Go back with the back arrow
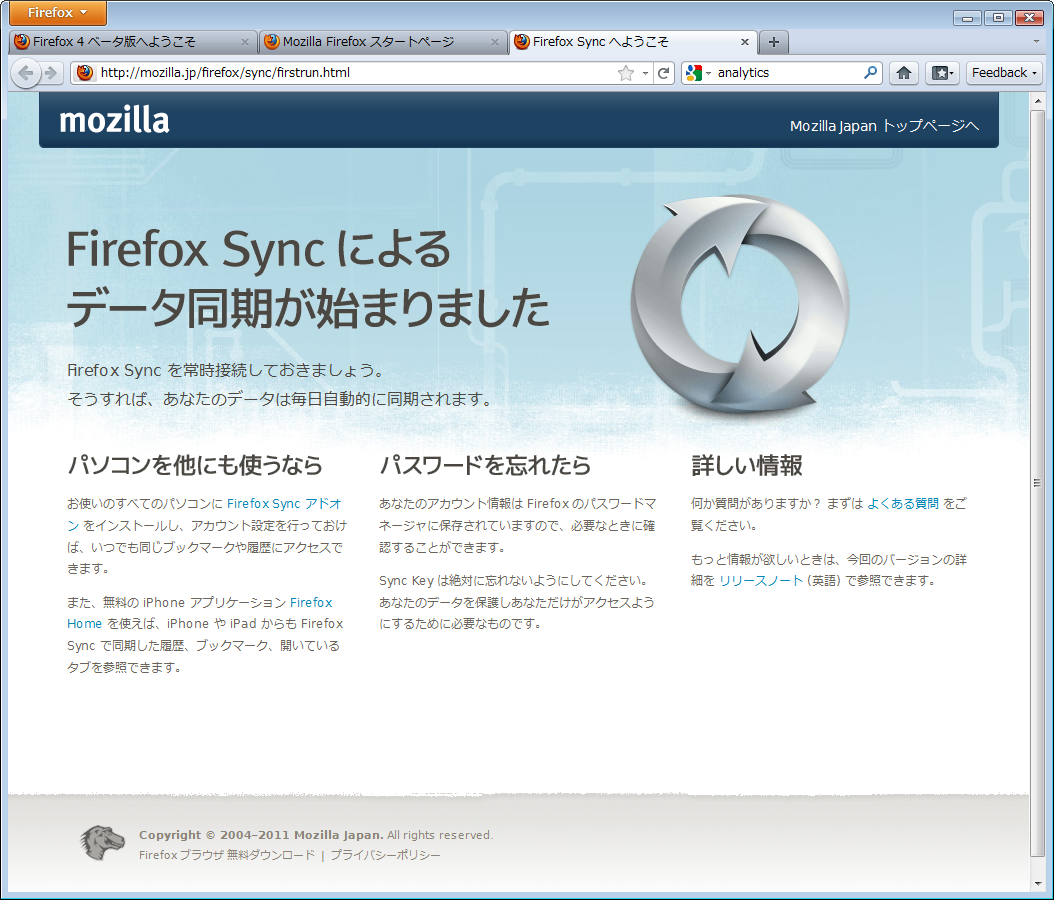The image size is (1054, 900). pos(25,73)
